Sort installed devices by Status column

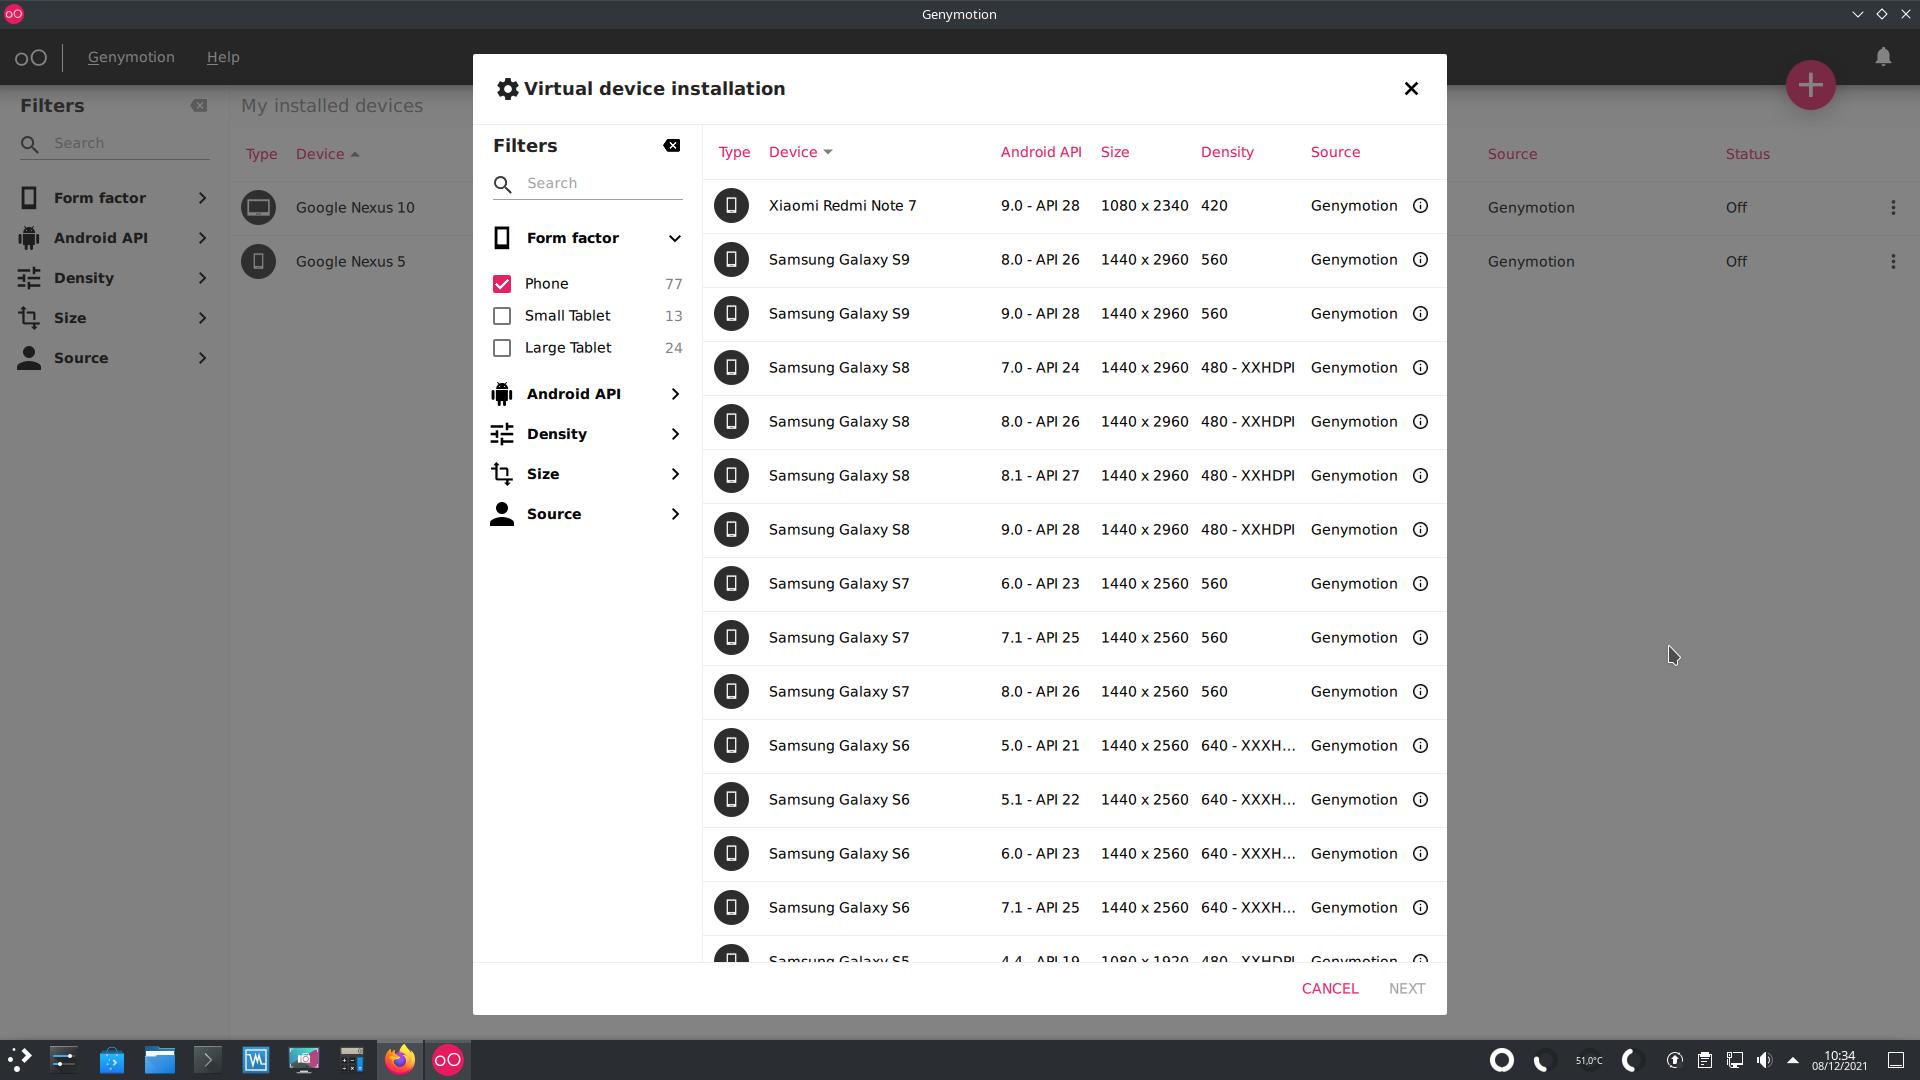pos(1747,154)
